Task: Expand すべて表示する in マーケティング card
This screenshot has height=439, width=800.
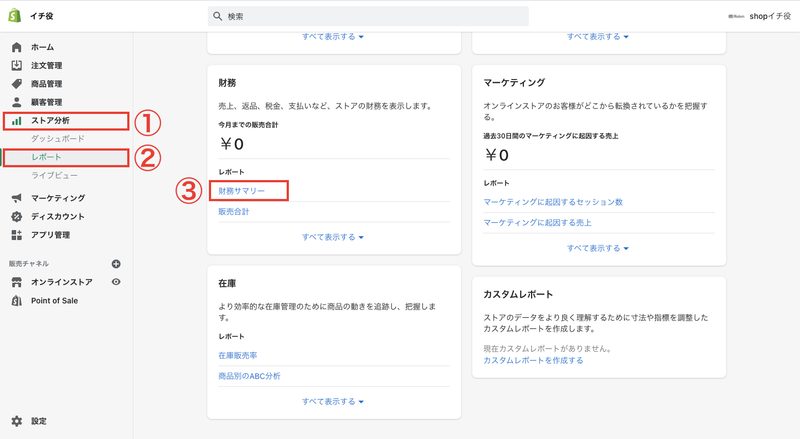Action: click(597, 248)
